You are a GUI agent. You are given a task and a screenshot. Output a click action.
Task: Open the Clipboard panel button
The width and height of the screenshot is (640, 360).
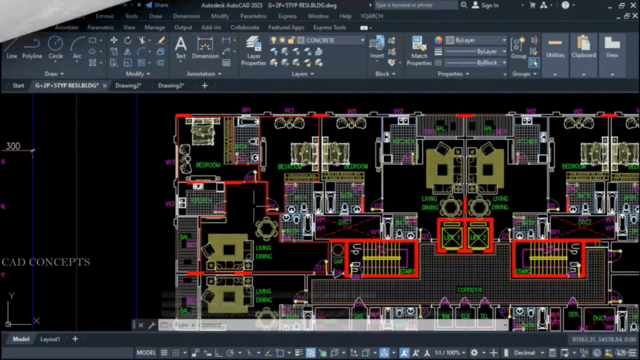(583, 55)
